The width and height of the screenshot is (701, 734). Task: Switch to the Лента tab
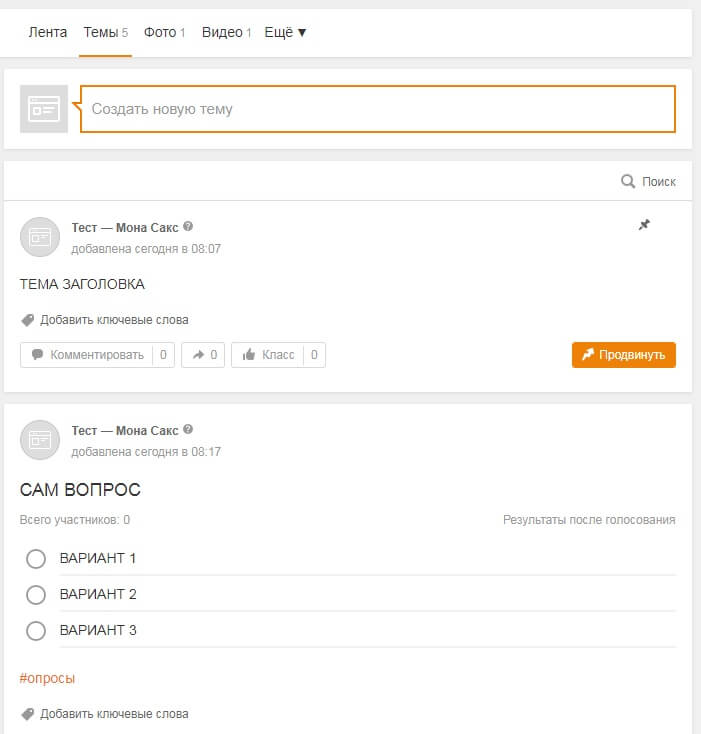tap(48, 32)
